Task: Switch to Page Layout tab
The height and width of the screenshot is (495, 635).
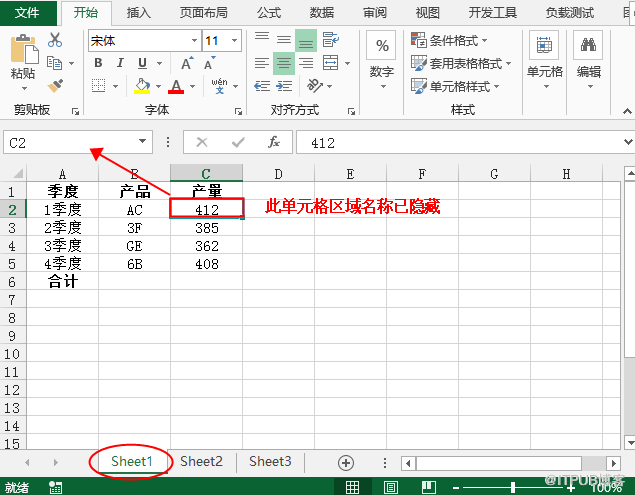Action: click(x=203, y=13)
